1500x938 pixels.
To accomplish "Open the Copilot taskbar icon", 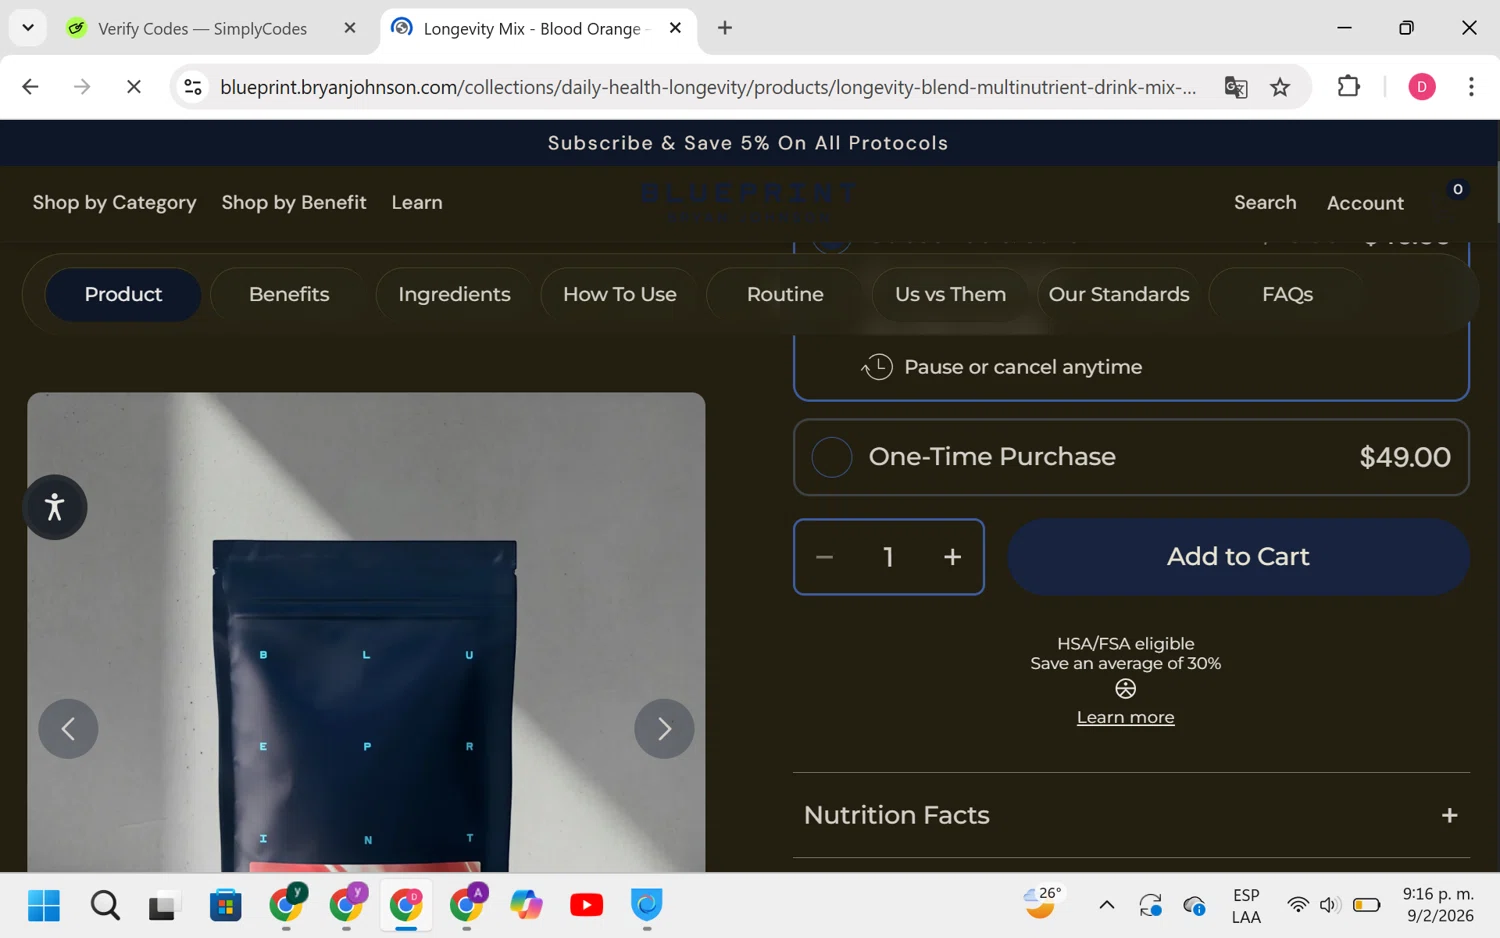I will tap(526, 906).
